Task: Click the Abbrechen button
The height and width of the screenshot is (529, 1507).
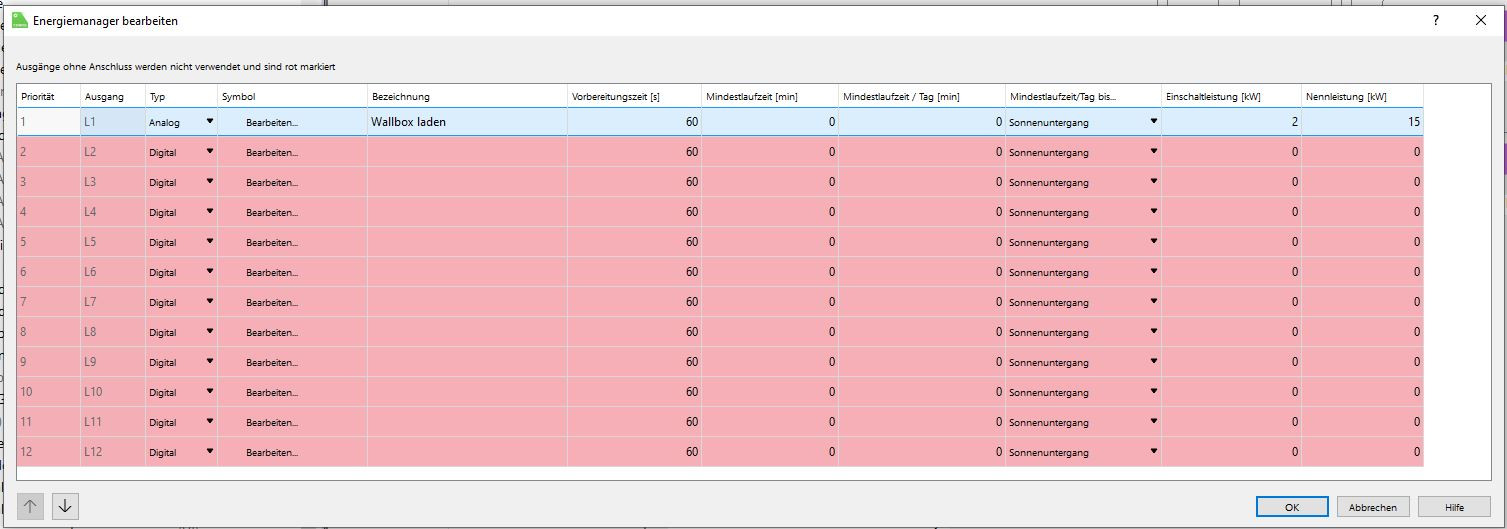Action: (x=1373, y=507)
